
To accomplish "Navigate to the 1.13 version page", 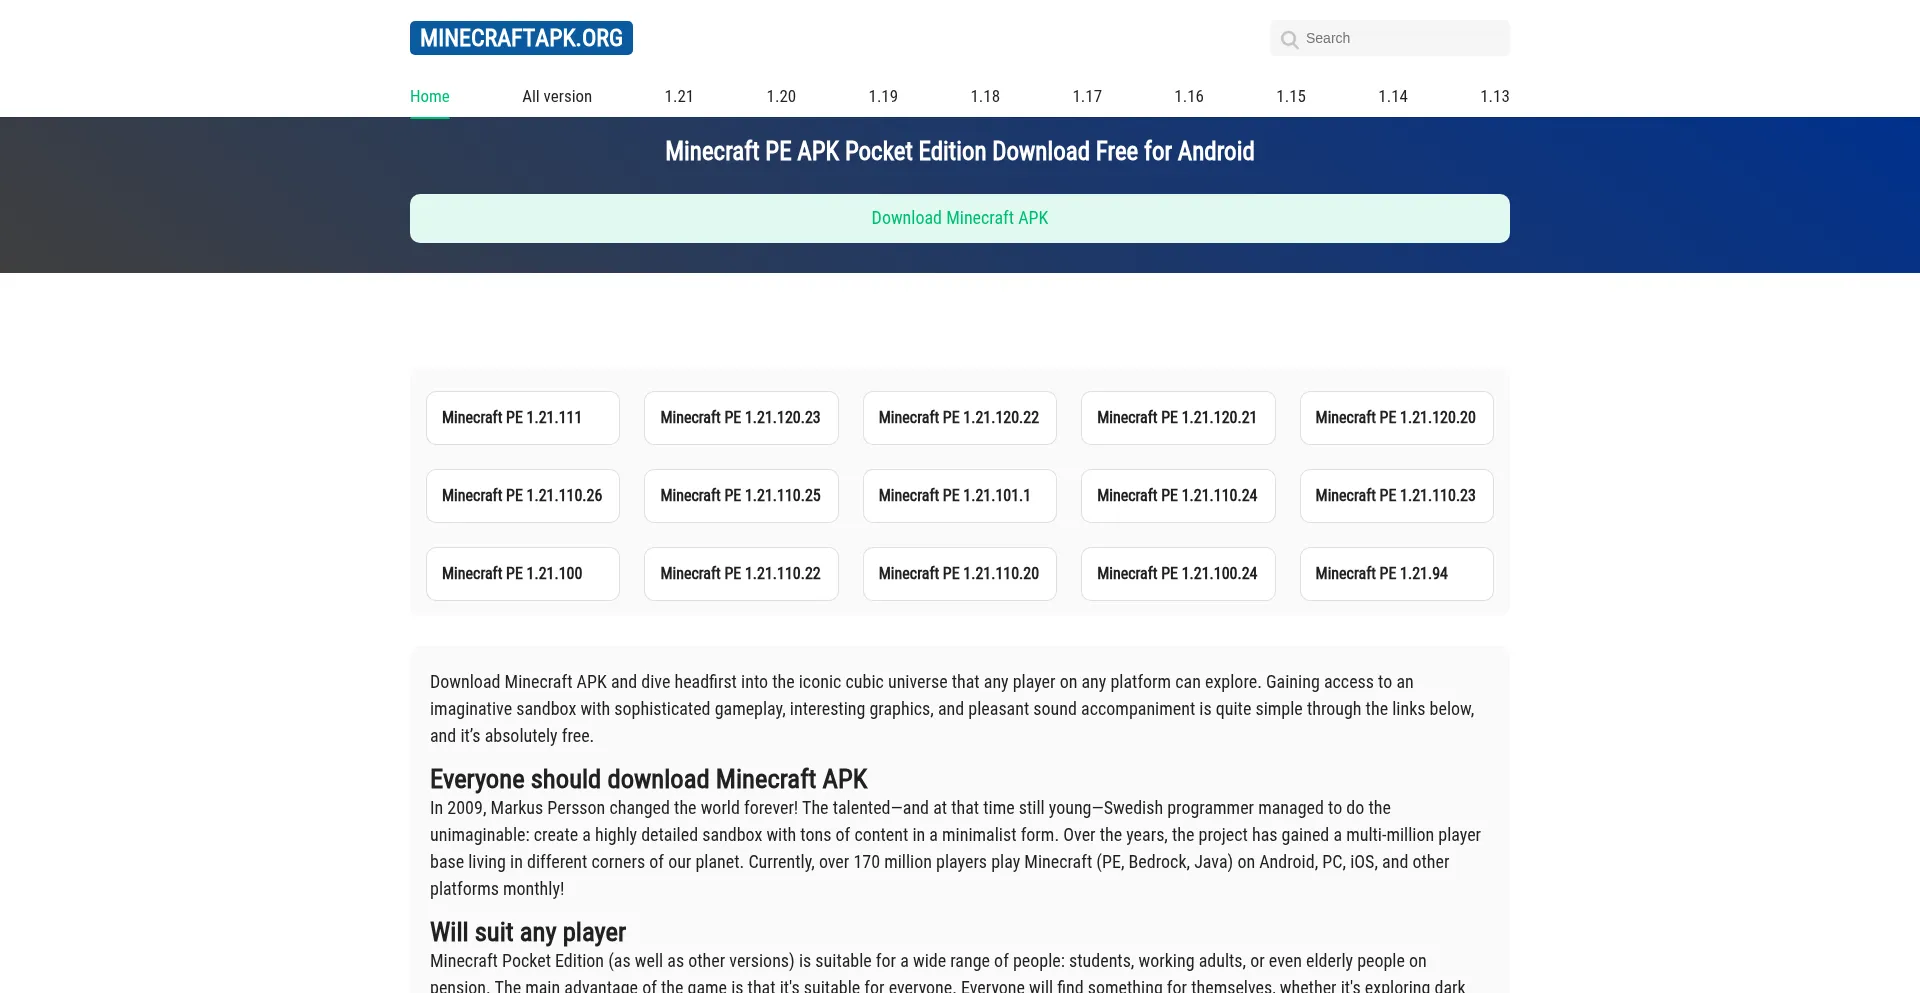I will pos(1494,96).
